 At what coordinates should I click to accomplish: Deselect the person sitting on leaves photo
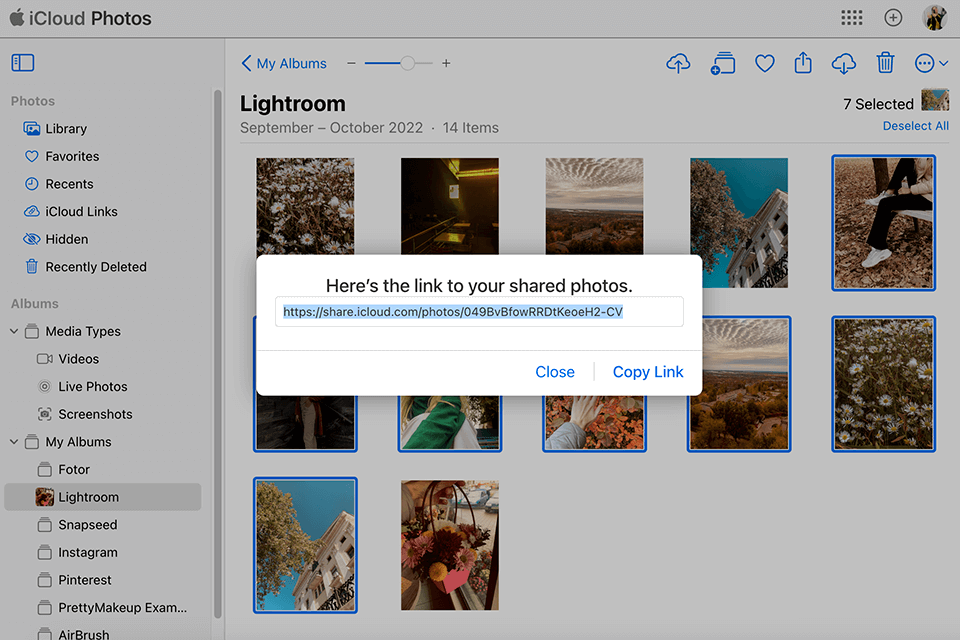click(883, 223)
